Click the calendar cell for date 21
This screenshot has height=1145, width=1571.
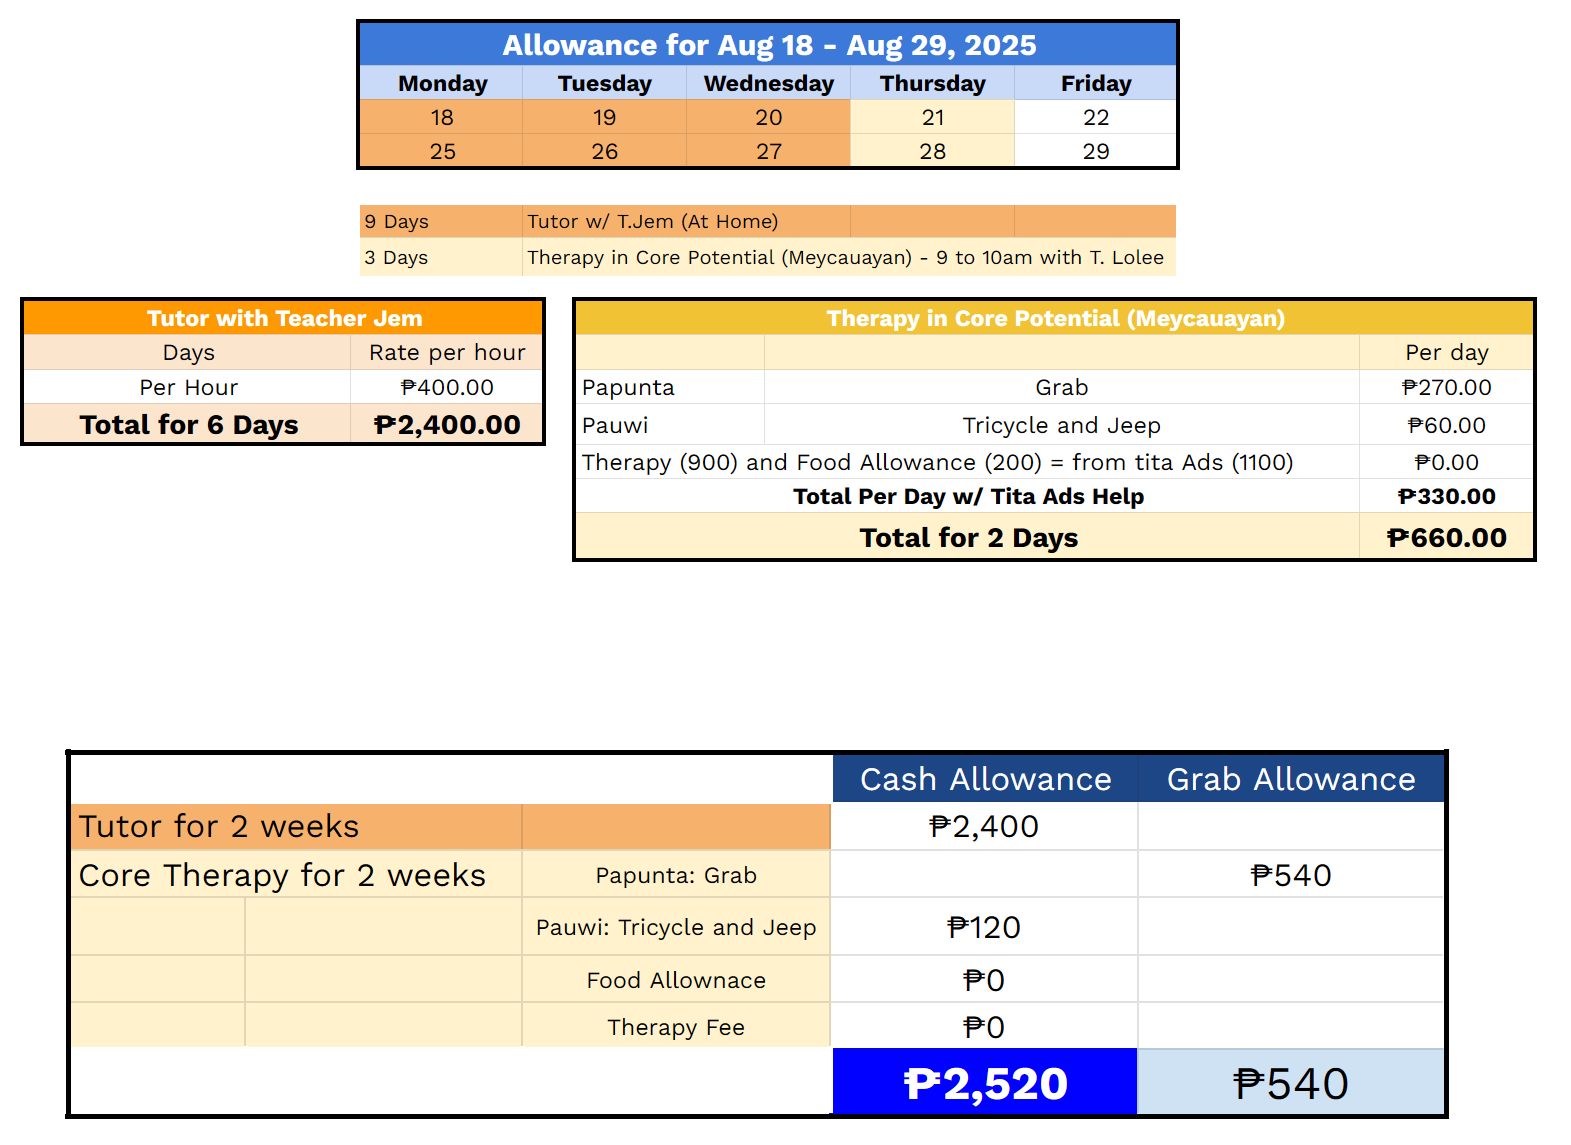(932, 117)
